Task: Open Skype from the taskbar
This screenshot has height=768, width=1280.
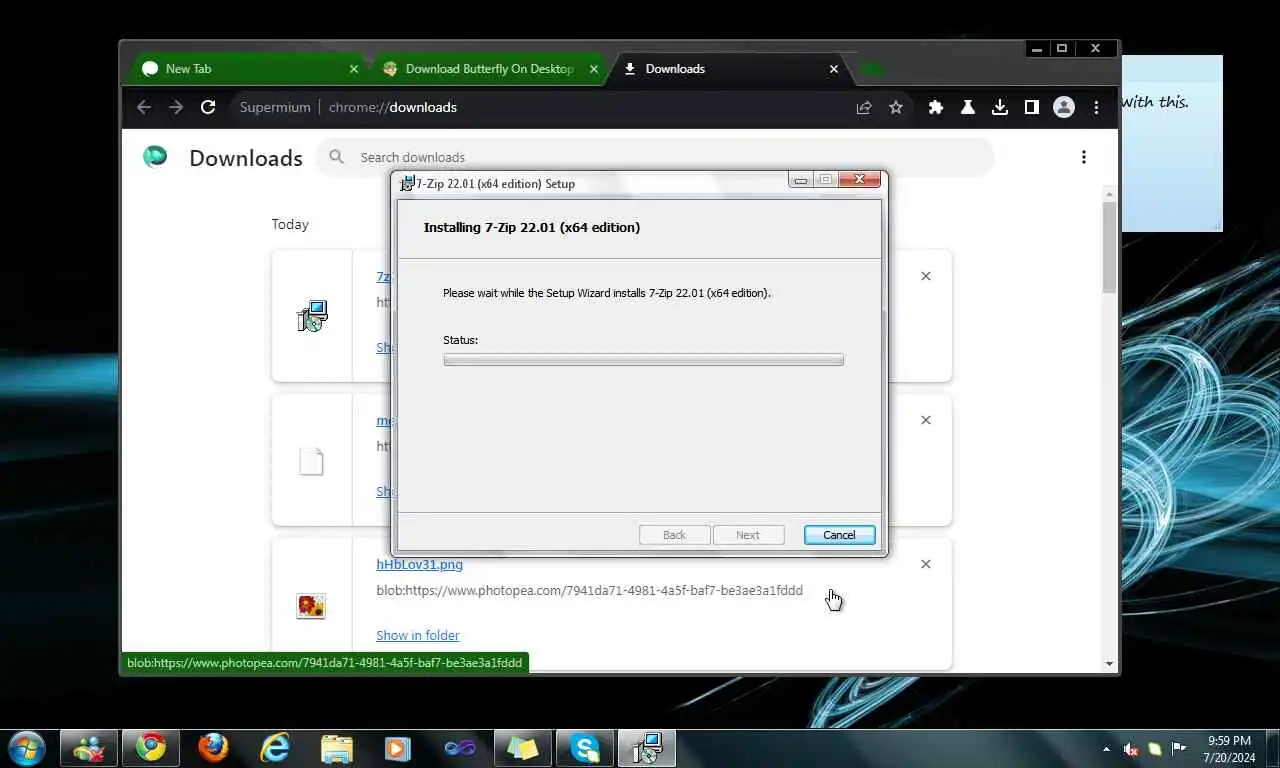Action: (585, 748)
